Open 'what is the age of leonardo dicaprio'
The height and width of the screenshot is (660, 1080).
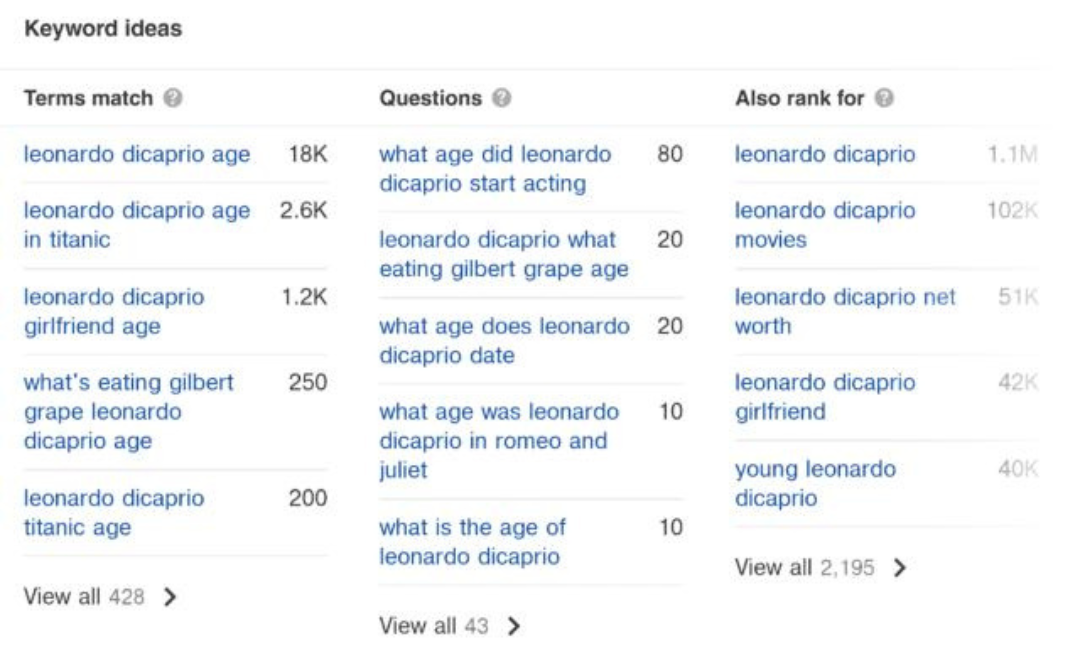pos(472,541)
